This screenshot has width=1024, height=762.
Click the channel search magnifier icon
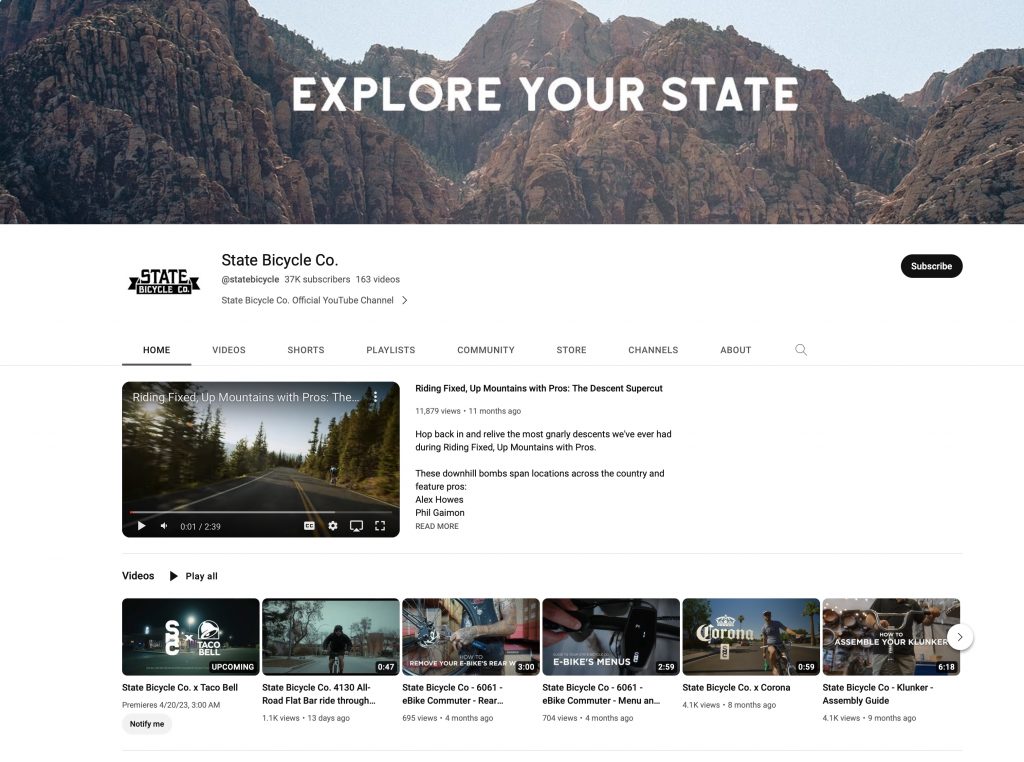point(801,350)
